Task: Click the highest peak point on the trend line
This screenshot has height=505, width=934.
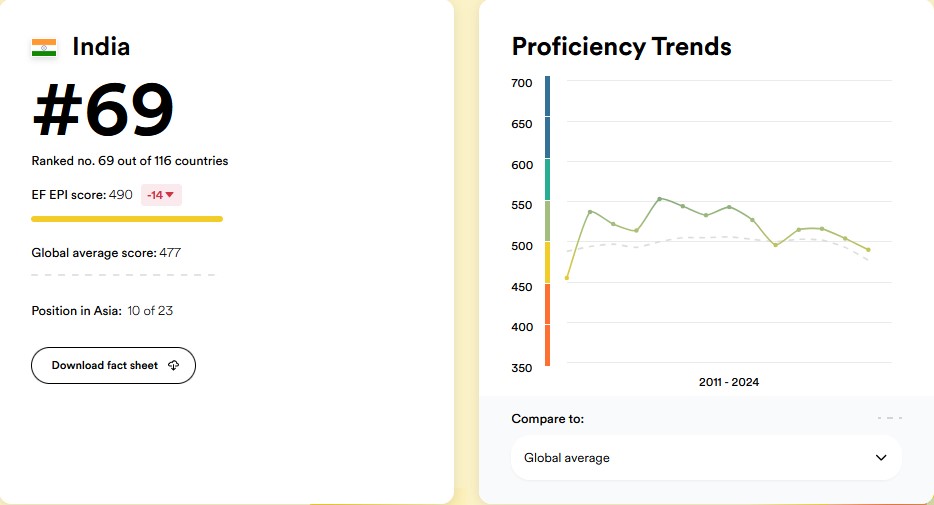Action: (660, 198)
